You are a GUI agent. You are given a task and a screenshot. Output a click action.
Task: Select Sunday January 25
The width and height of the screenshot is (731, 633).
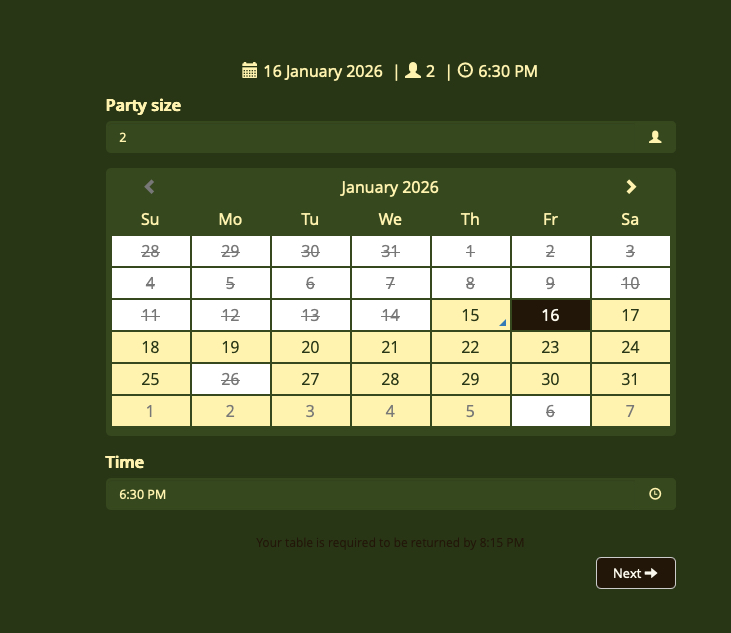pos(150,379)
